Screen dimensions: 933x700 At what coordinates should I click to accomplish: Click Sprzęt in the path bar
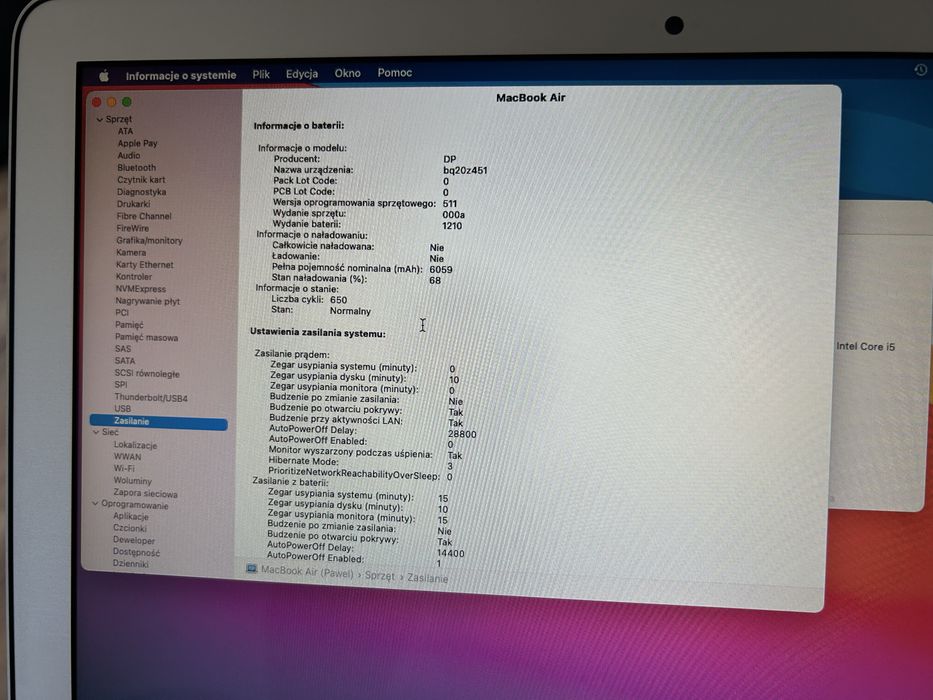click(380, 576)
